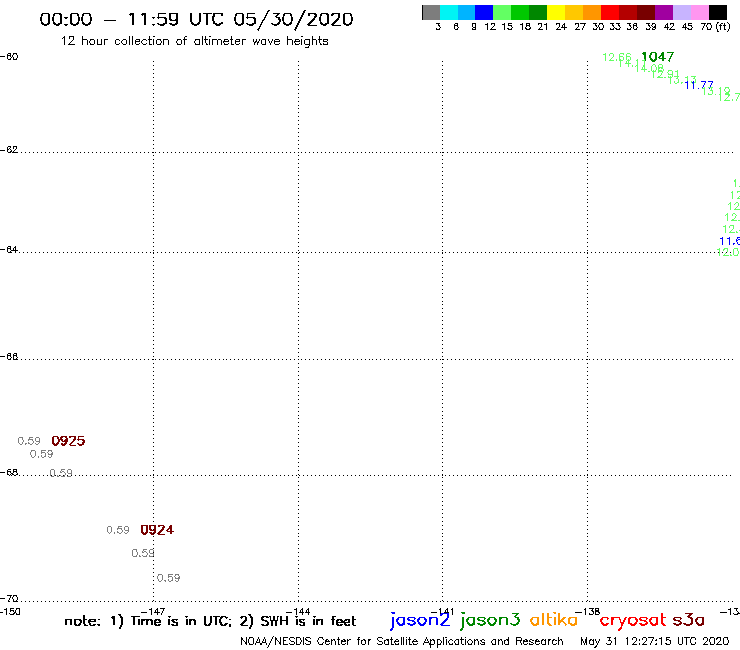Click the purple legend swatch
Image resolution: width=740 pixels, height=650 pixels.
(664, 12)
